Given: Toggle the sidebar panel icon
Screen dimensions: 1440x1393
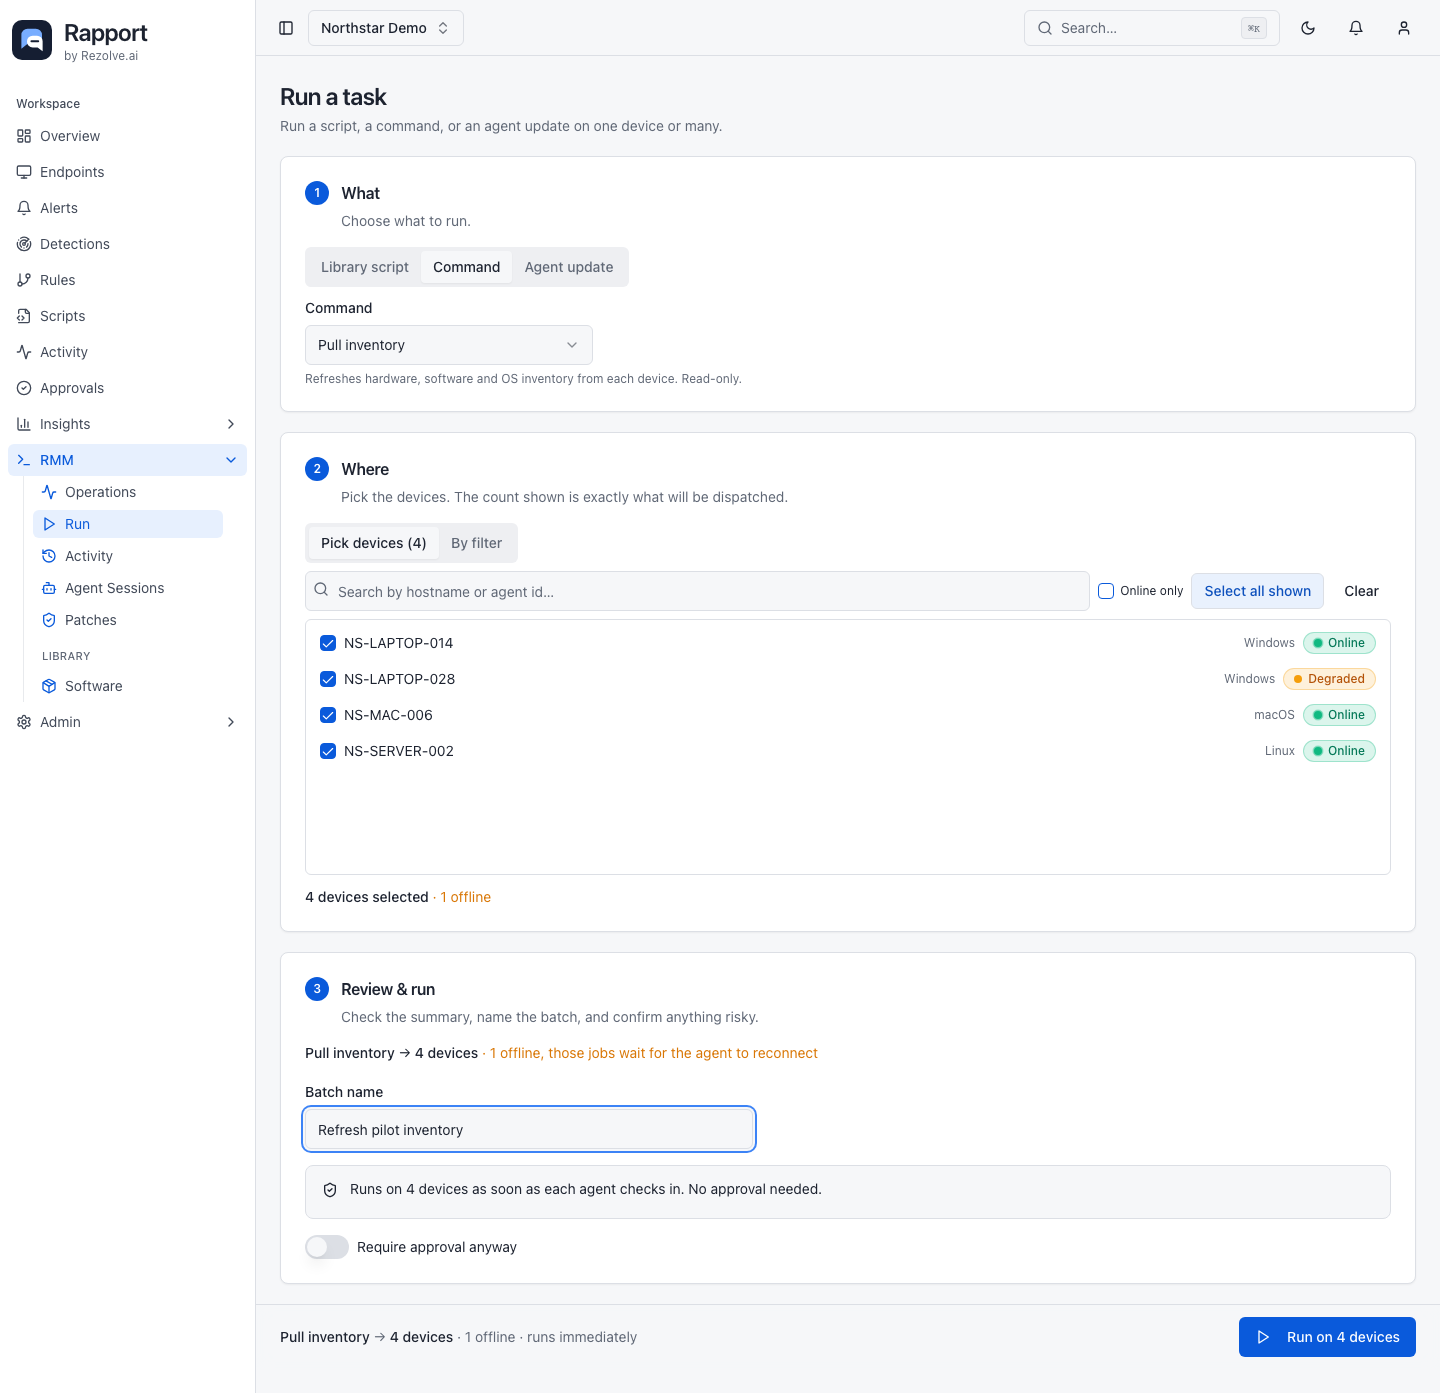Looking at the screenshot, I should click(x=286, y=28).
